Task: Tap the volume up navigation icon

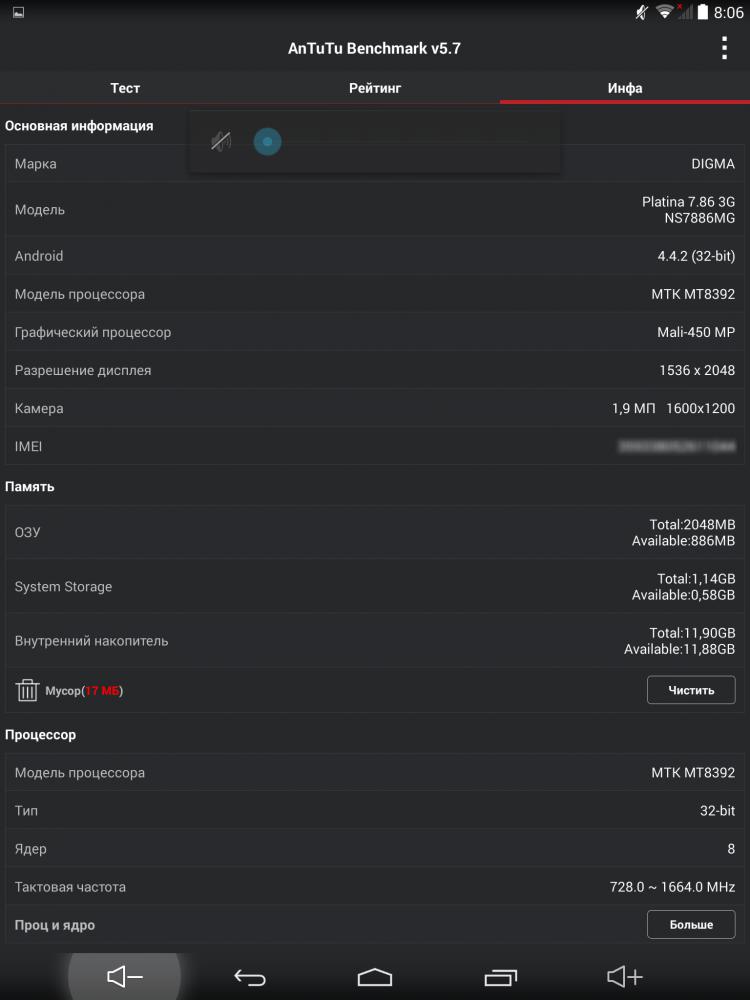Action: (x=625, y=976)
